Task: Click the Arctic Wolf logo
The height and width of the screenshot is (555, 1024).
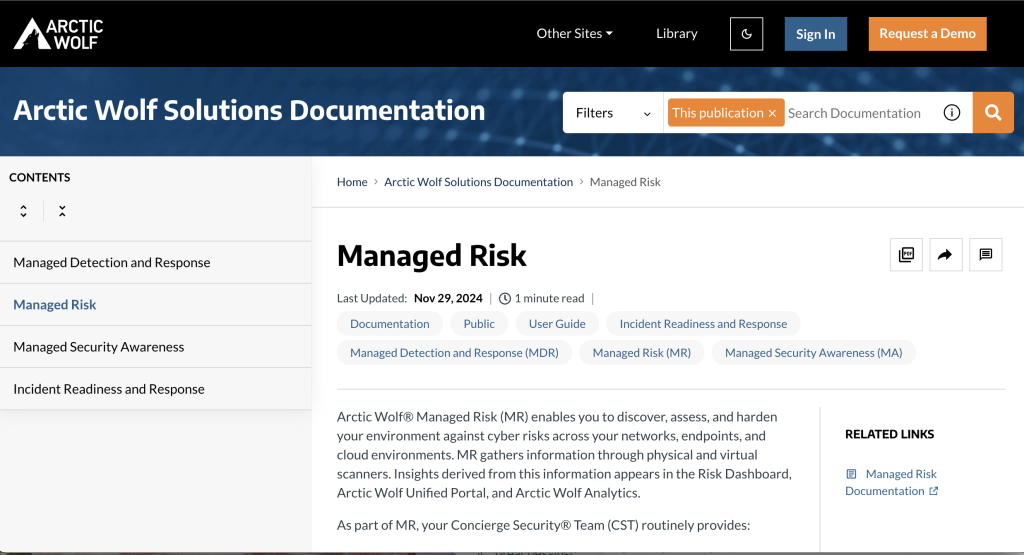Action: tap(59, 33)
